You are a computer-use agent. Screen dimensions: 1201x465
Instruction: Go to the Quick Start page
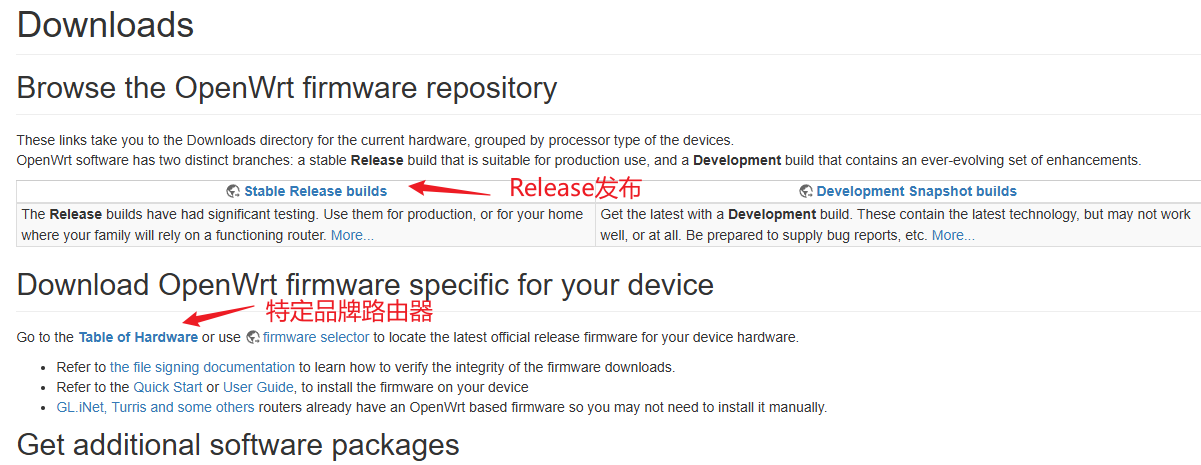coord(168,387)
